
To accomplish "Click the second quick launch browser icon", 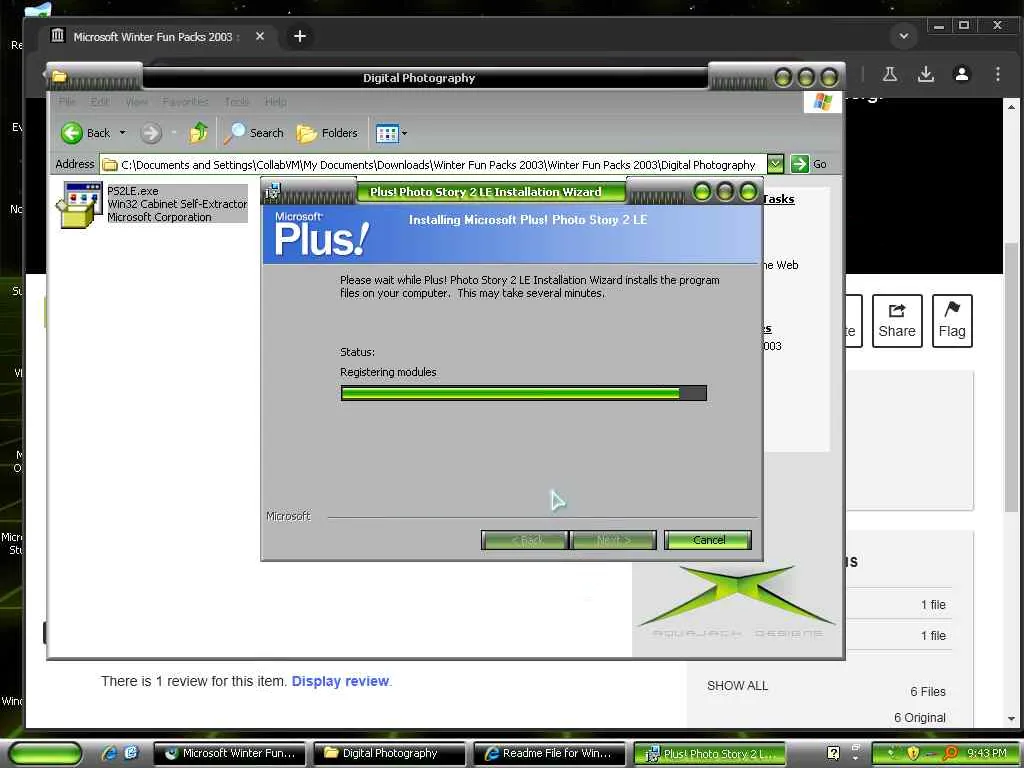I will pyautogui.click(x=131, y=753).
